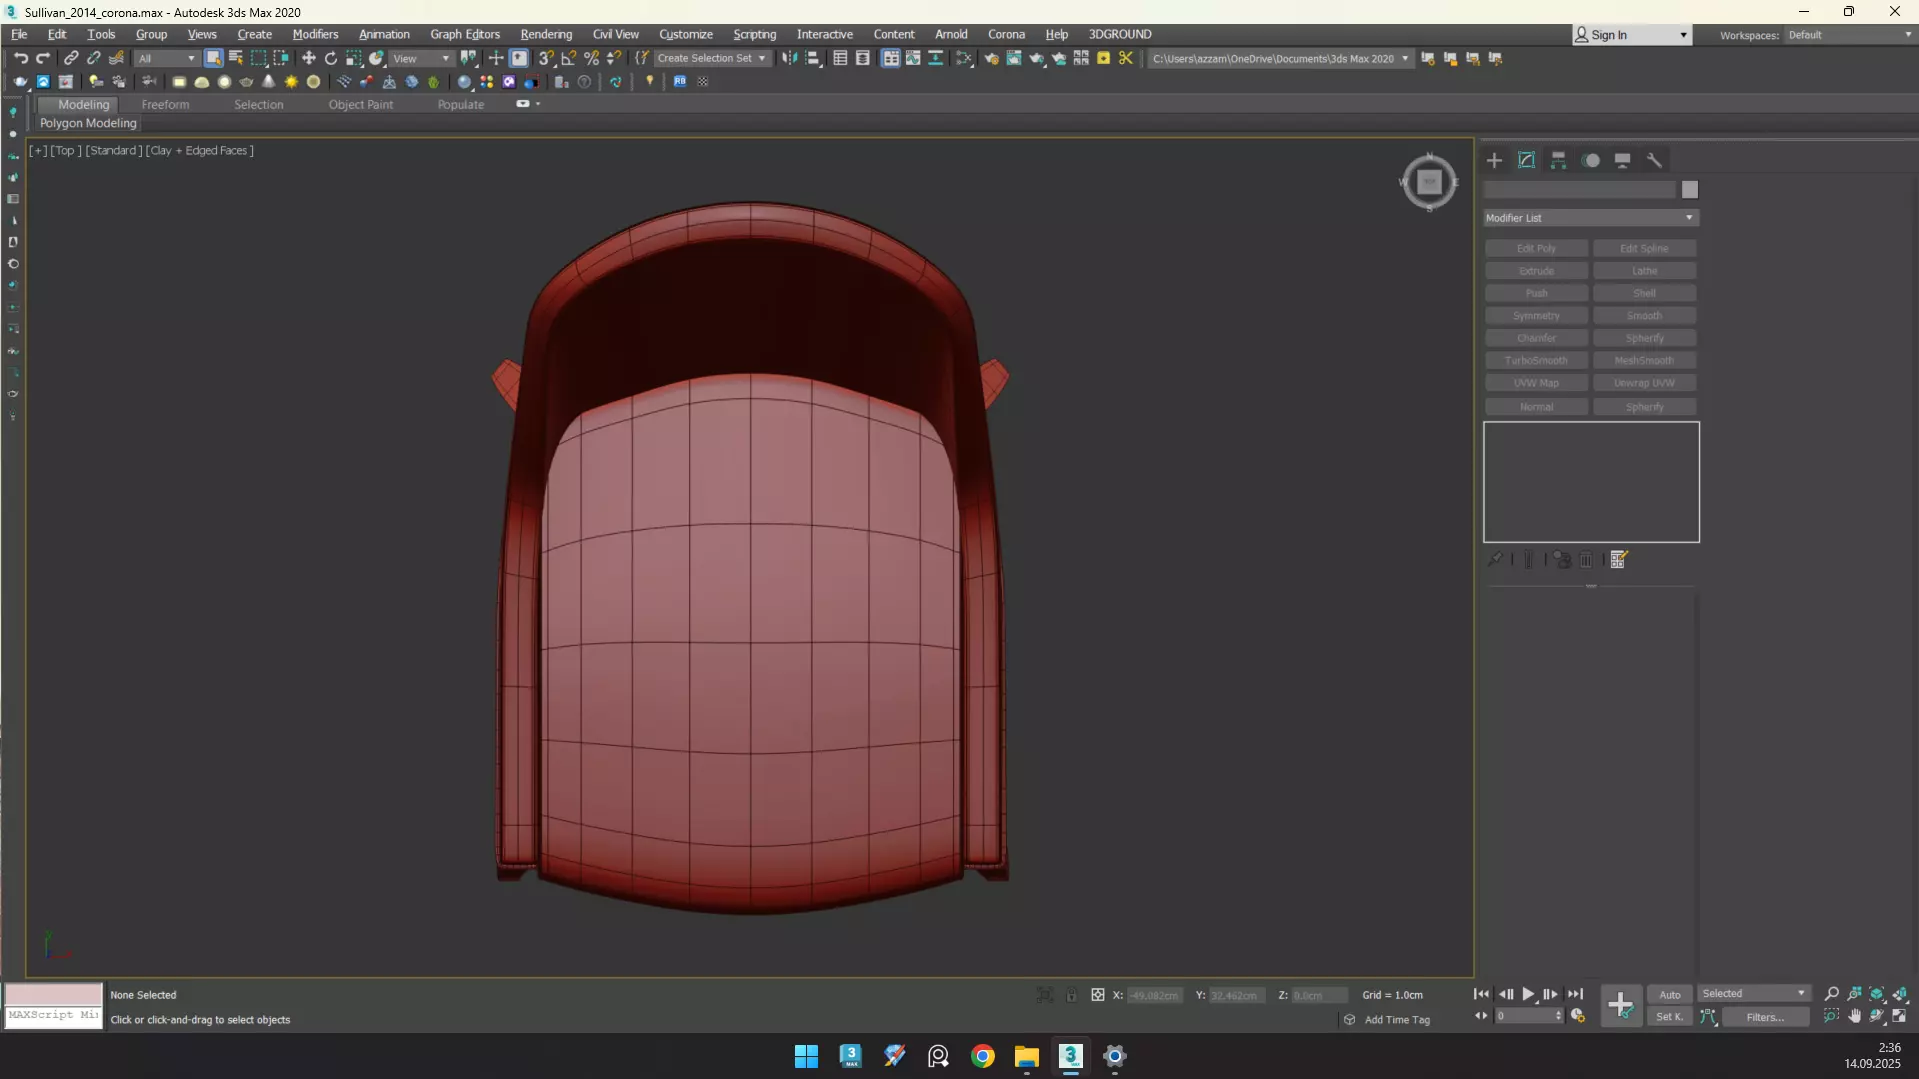The width and height of the screenshot is (1919, 1079).
Task: Click the Unlink Selection icon
Action: [94, 58]
